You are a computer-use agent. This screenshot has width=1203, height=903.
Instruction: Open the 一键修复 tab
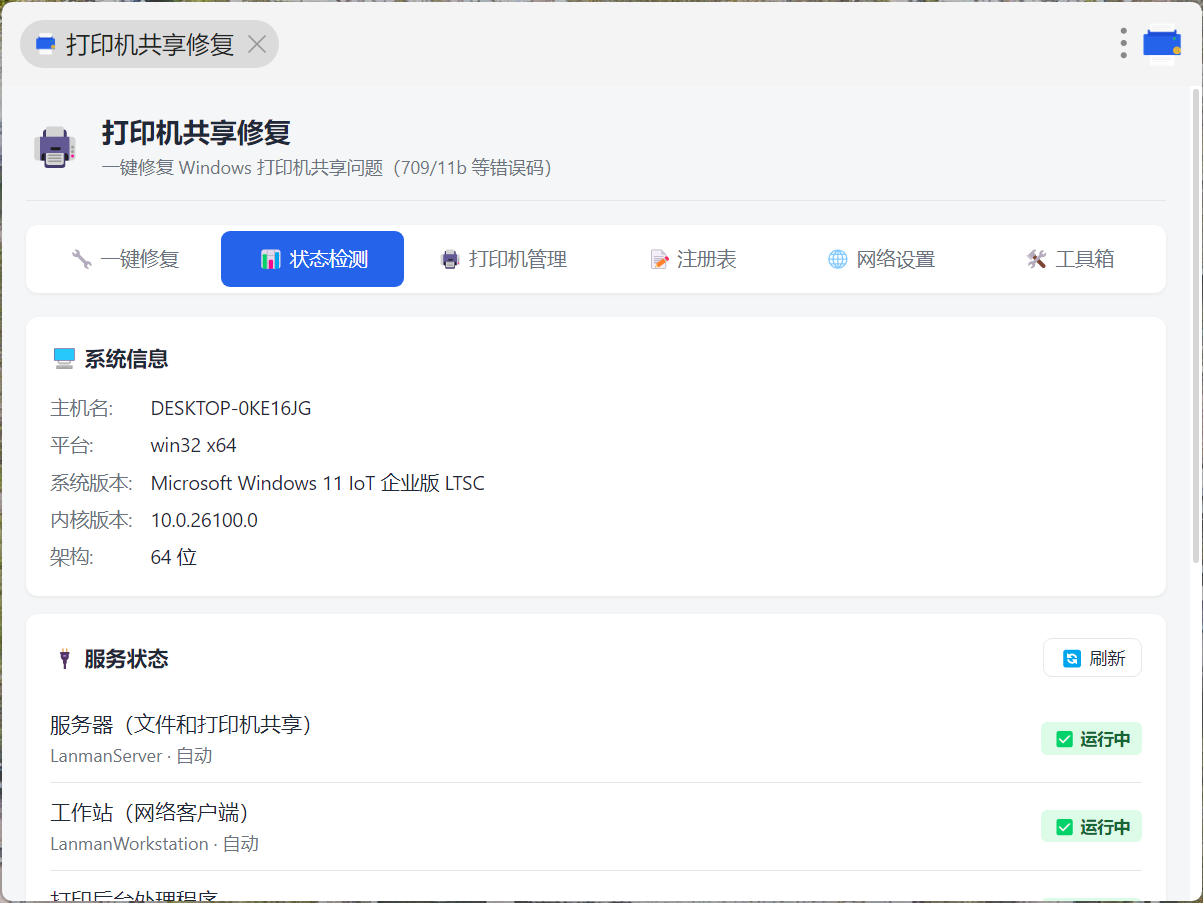[126, 259]
